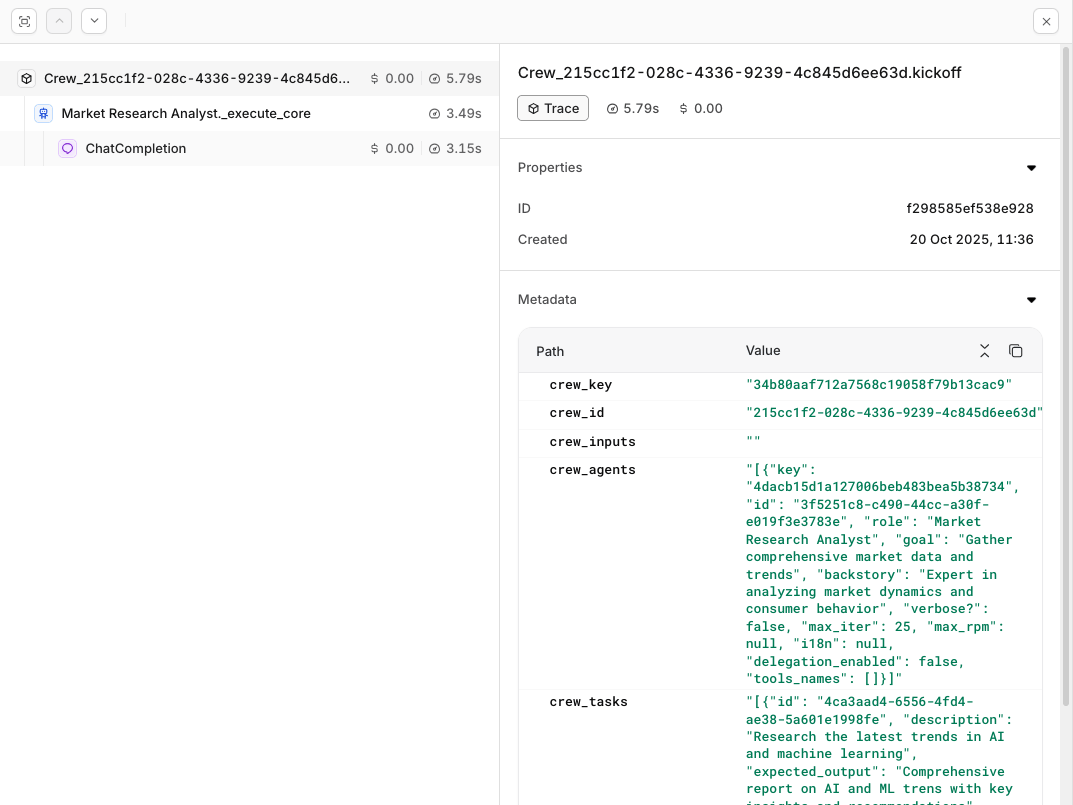Click the cube icon of Crew trace row

pyautogui.click(x=26, y=79)
